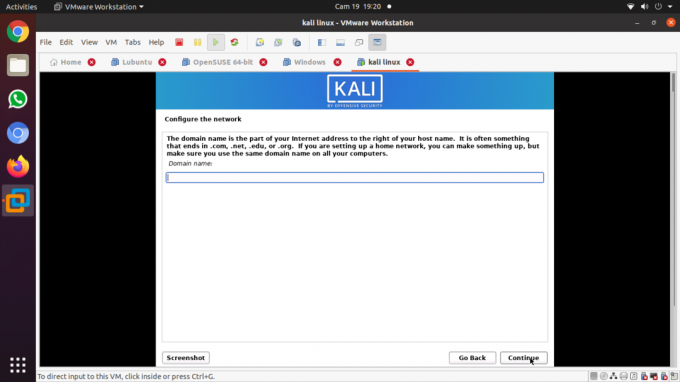Image resolution: width=680 pixels, height=382 pixels.
Task: Switch to the OpenSUSE 64-bit tab
Action: pos(217,62)
